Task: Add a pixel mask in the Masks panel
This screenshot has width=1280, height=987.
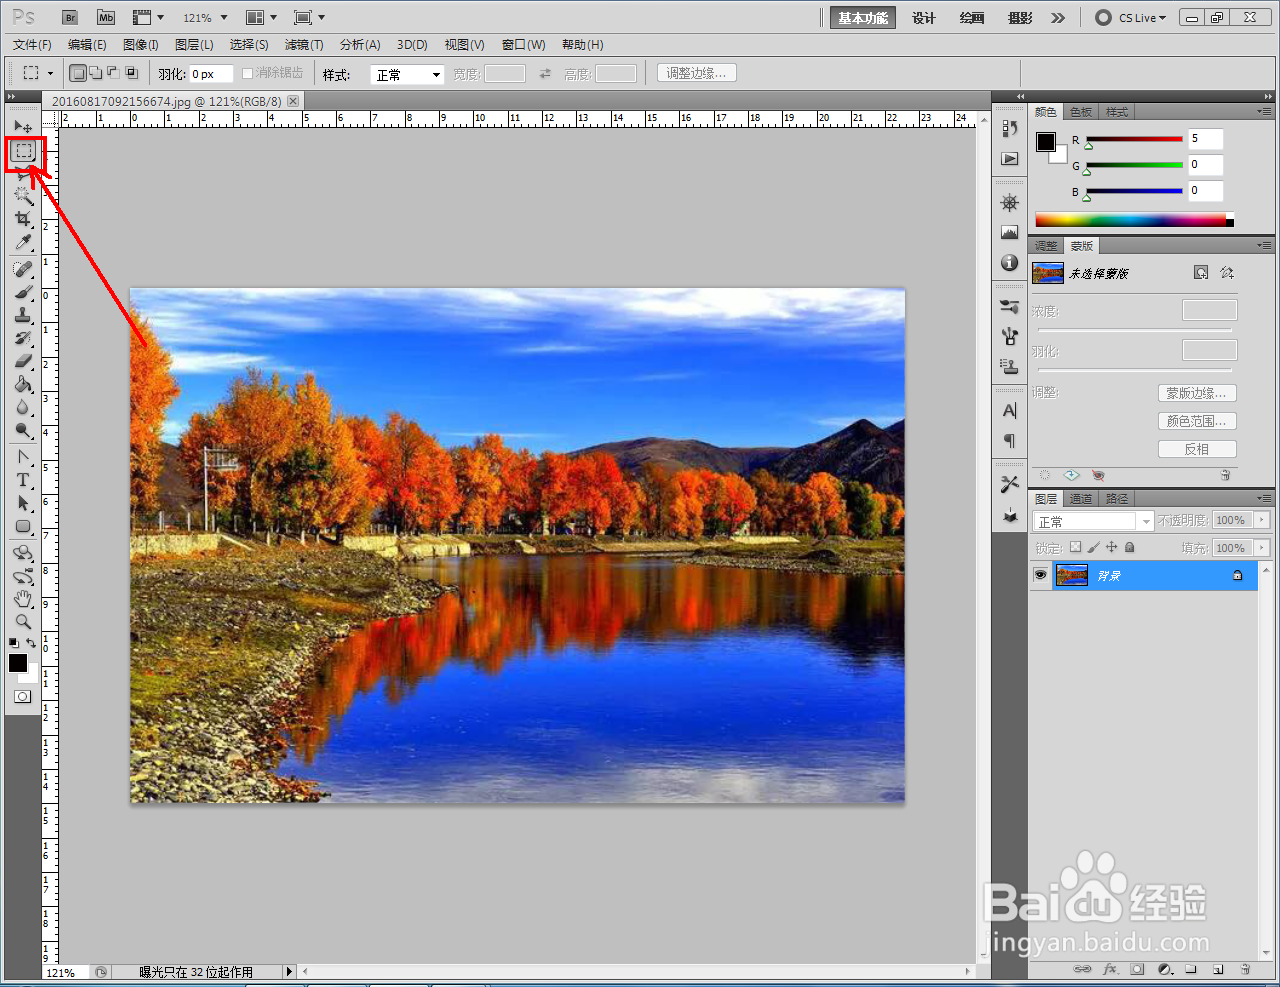Action: coord(1201,273)
